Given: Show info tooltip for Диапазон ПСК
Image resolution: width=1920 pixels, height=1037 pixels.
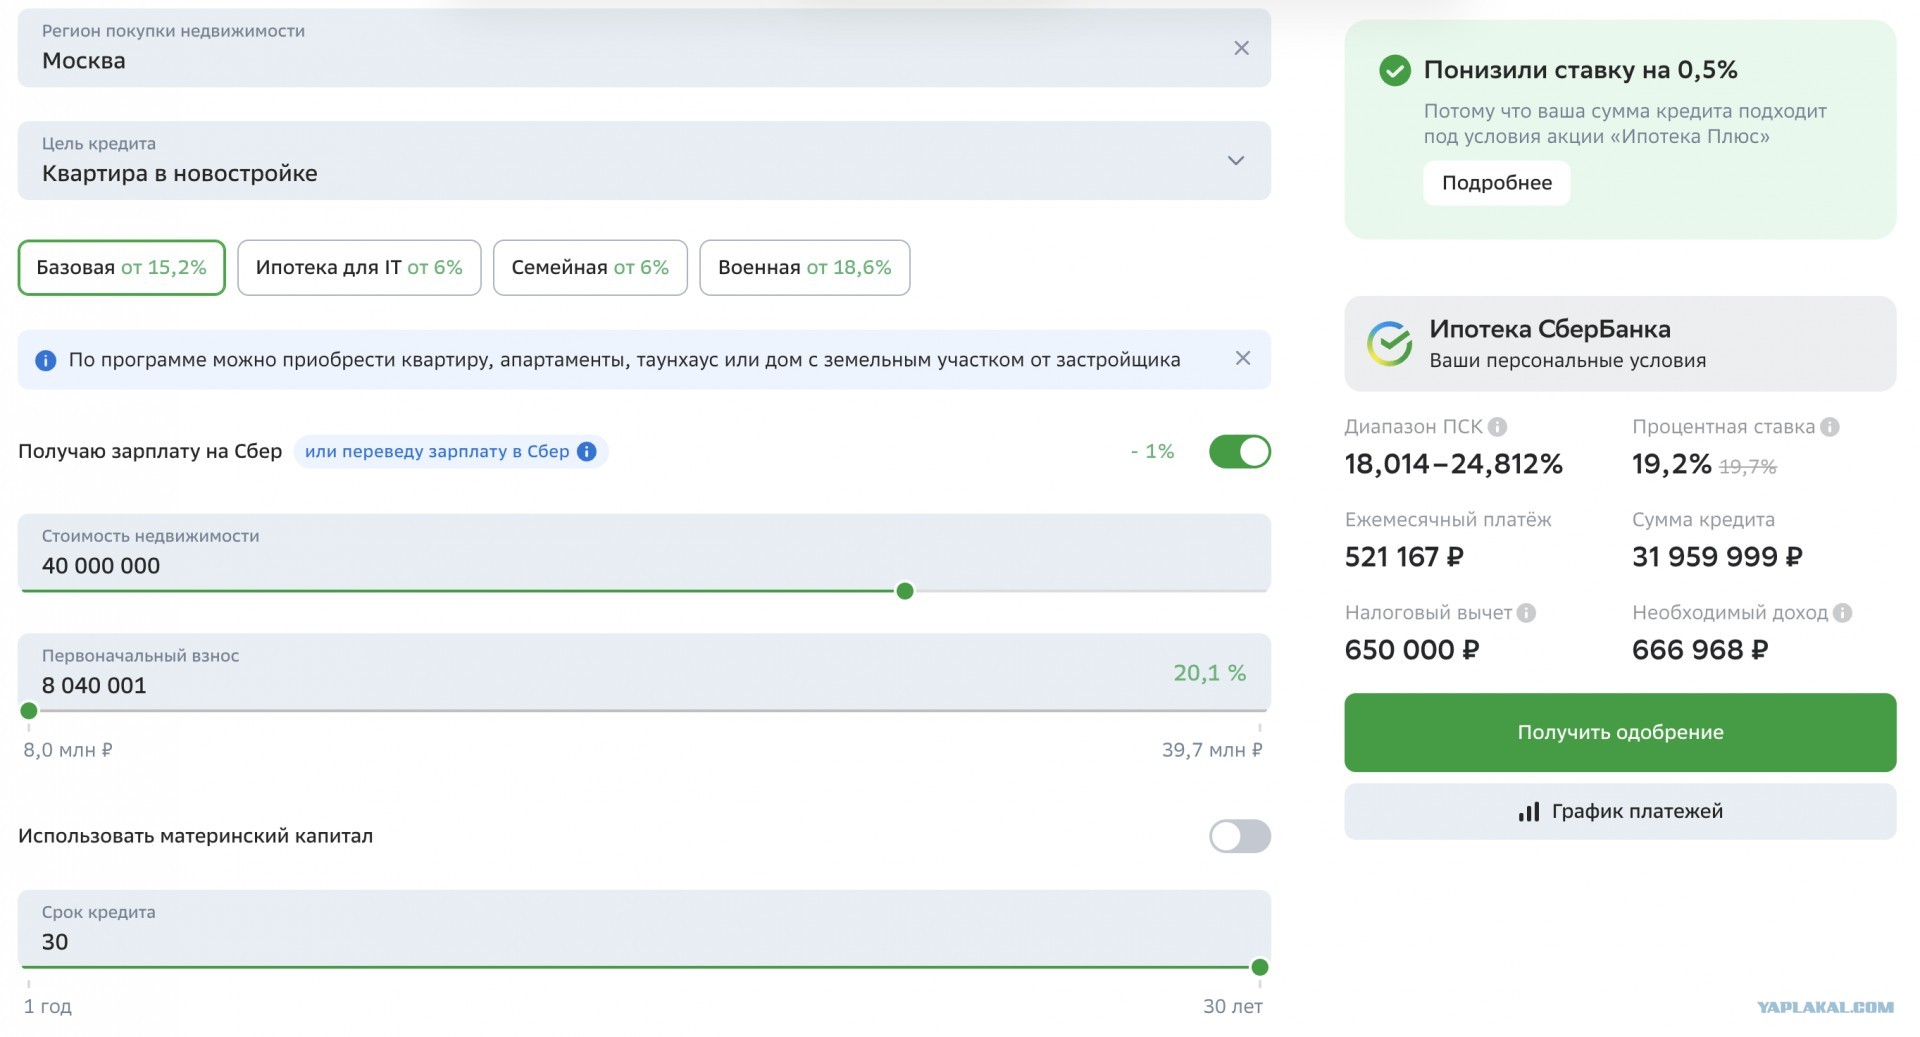Looking at the screenshot, I should 1497,427.
